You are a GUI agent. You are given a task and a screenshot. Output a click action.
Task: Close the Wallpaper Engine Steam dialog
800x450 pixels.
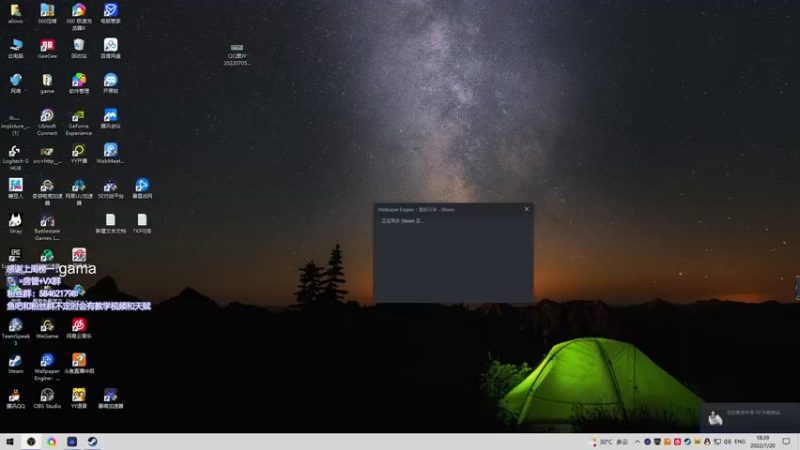point(527,209)
